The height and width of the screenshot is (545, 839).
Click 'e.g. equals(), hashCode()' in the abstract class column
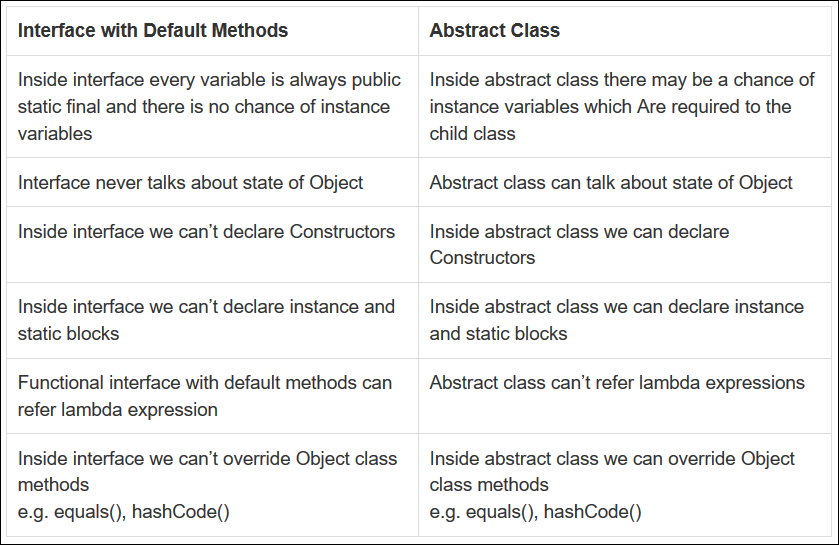535,512
